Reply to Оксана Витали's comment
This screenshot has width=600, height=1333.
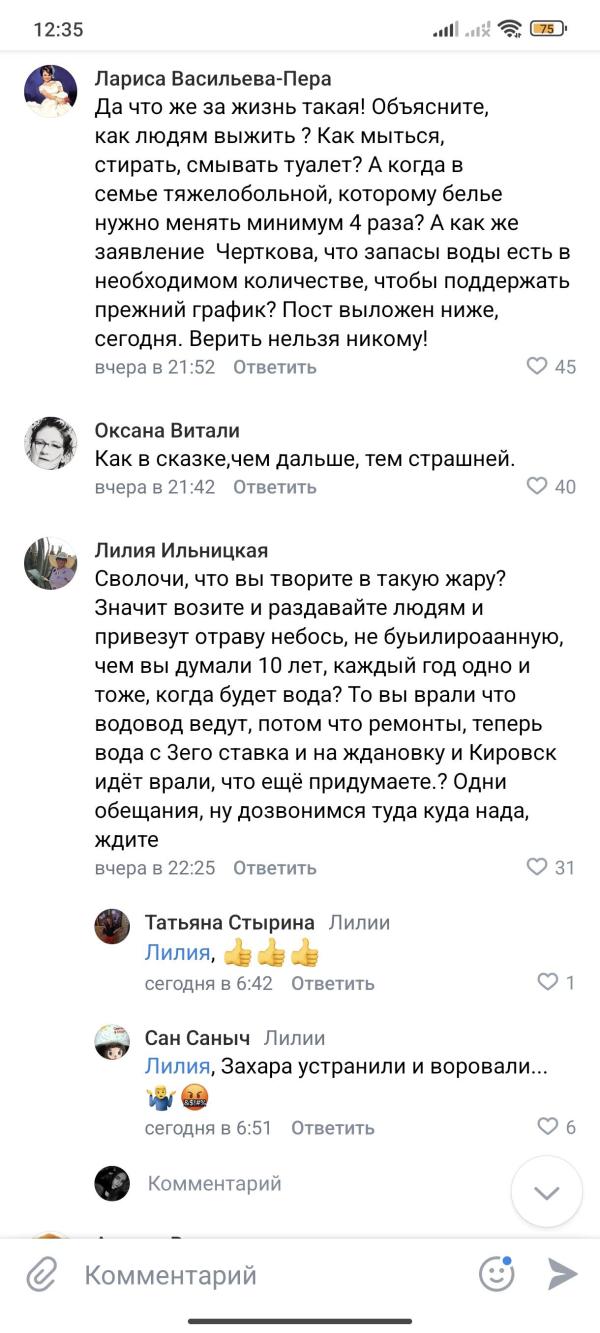point(275,487)
